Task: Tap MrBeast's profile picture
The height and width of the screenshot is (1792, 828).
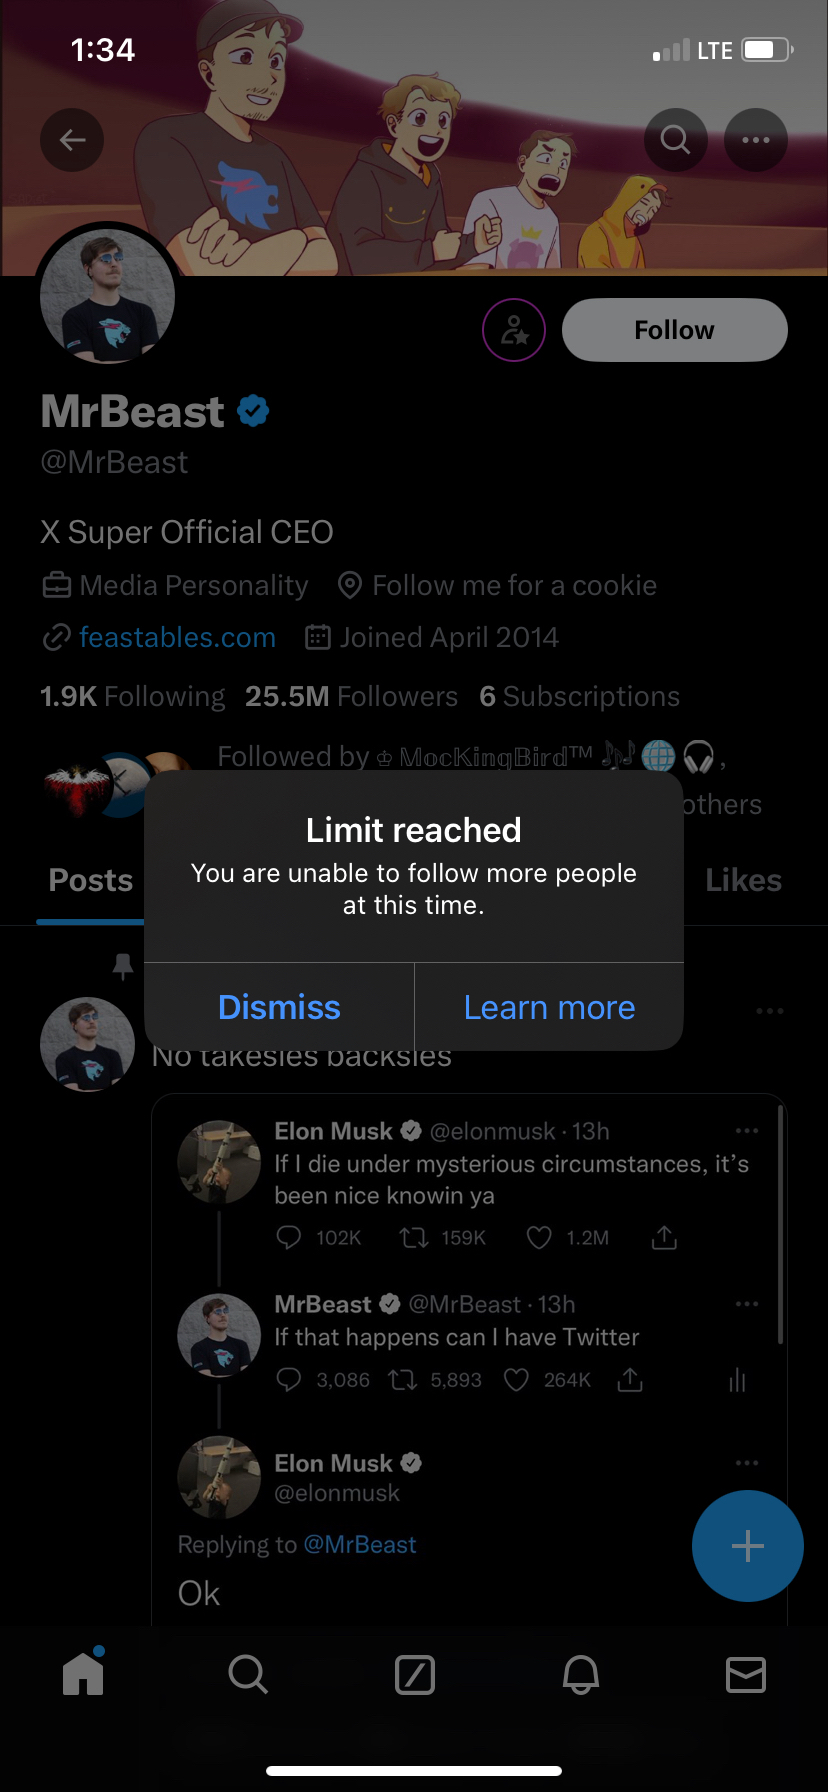Action: pos(108,297)
